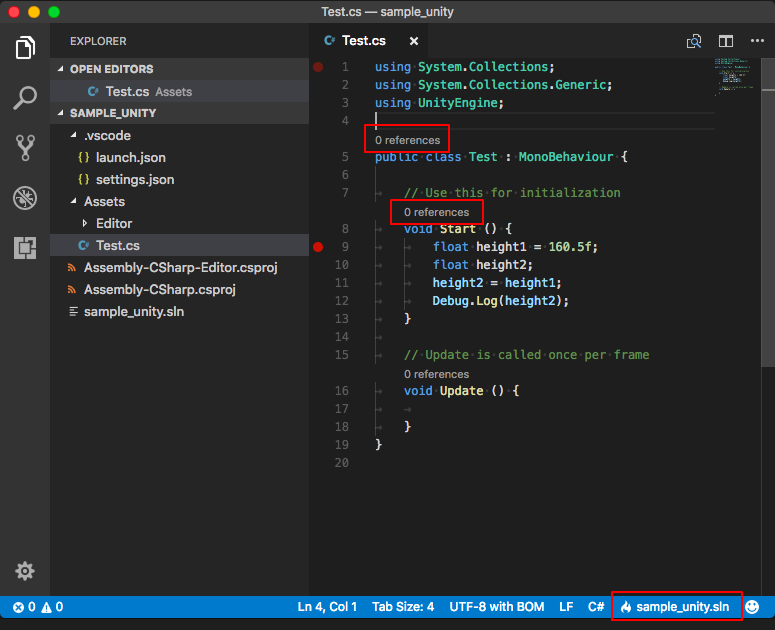775x630 pixels.
Task: Click the sample_unity.sln status bar project
Action: pyautogui.click(x=676, y=606)
